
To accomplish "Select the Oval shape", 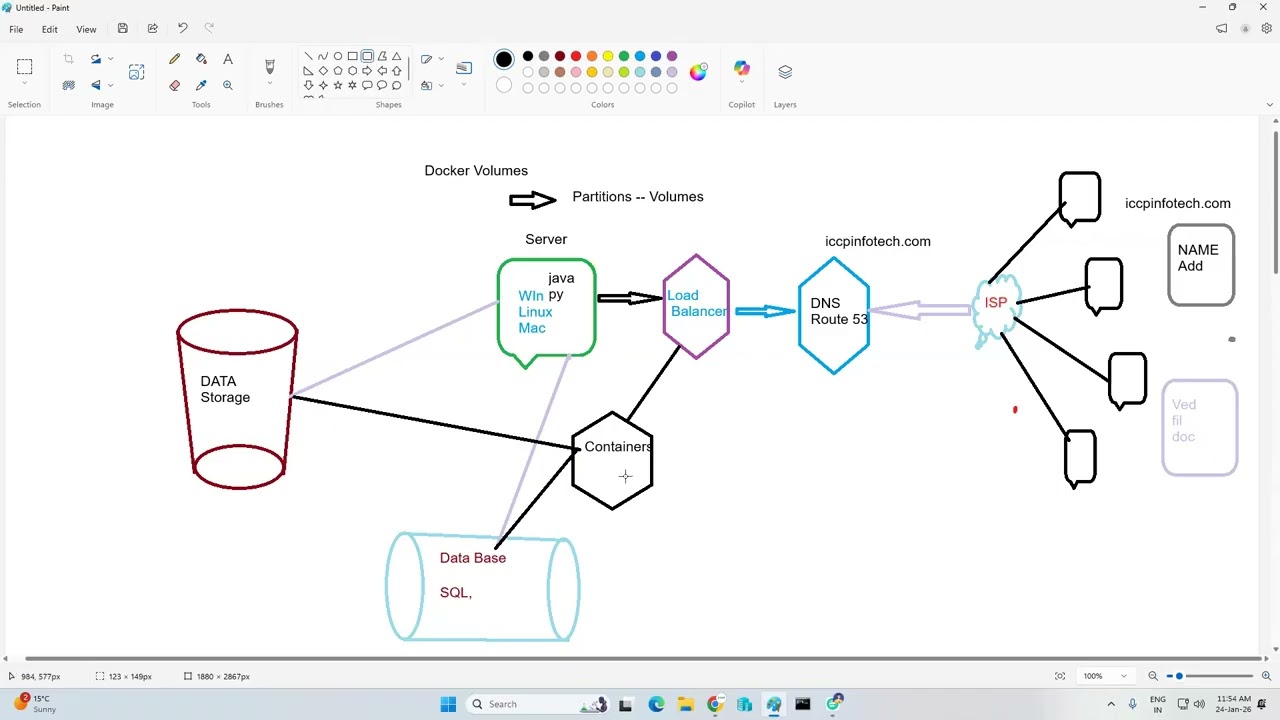I will coord(338,56).
